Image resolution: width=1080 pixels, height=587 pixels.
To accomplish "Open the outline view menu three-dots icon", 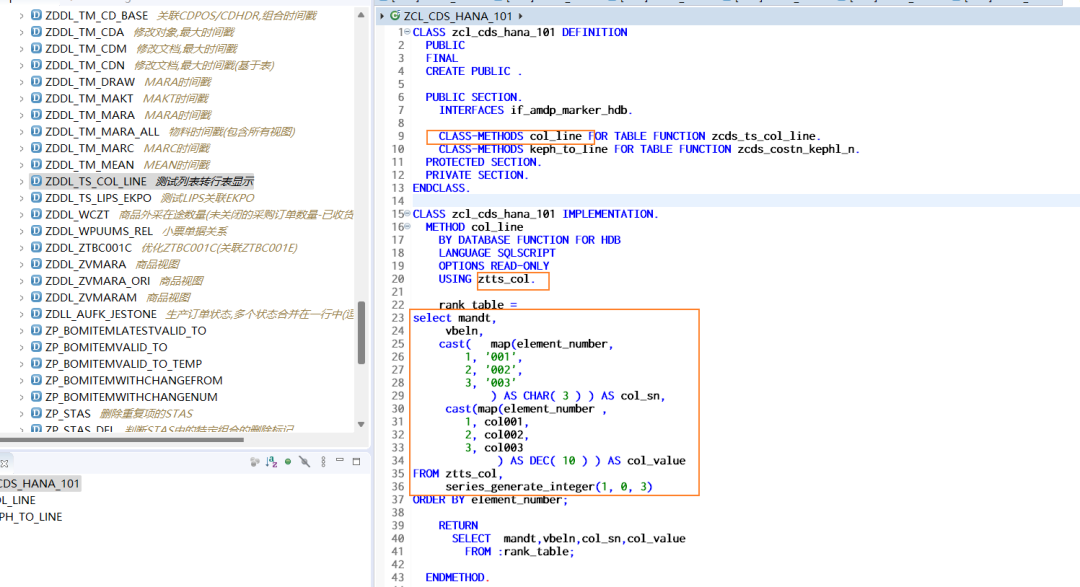I will (x=323, y=462).
